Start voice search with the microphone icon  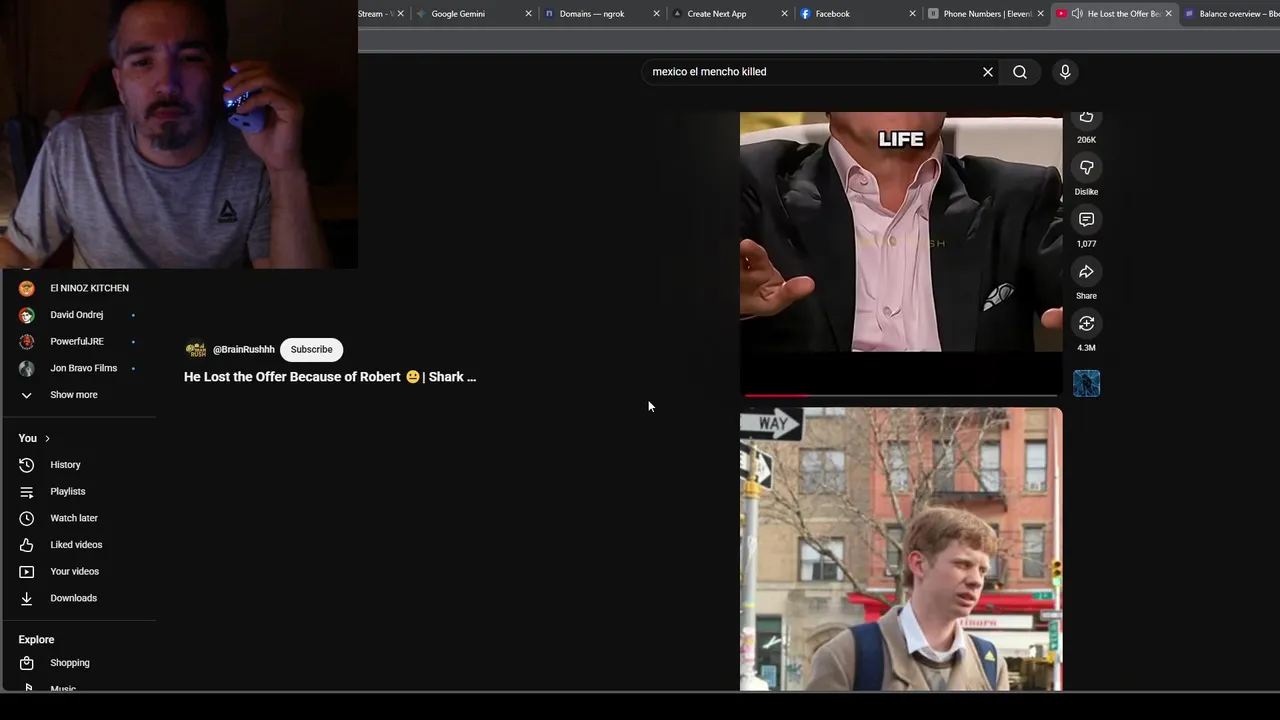[1065, 72]
